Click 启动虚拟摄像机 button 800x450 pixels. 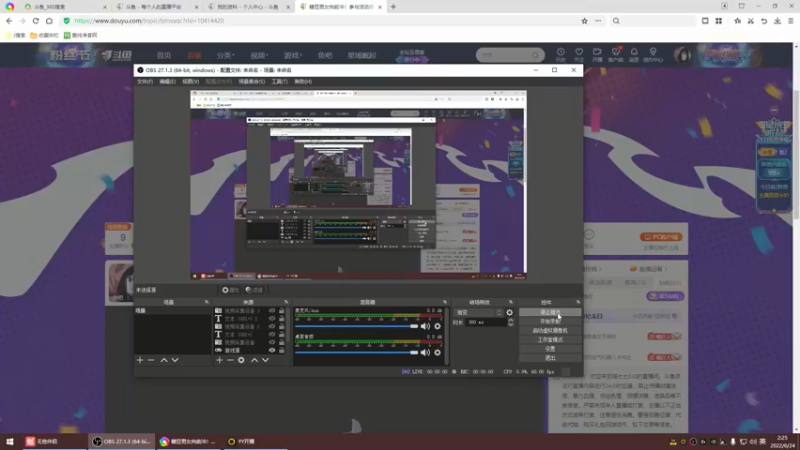click(550, 331)
